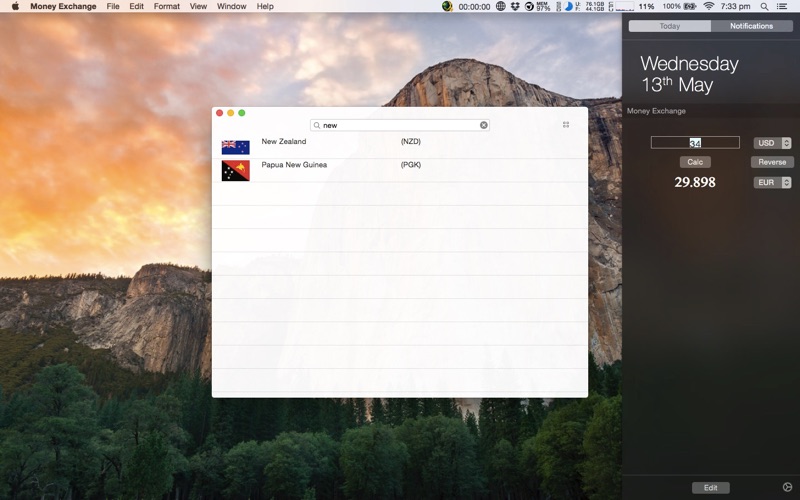The width and height of the screenshot is (800, 500).
Task: Open the View menu
Action: 198,6
